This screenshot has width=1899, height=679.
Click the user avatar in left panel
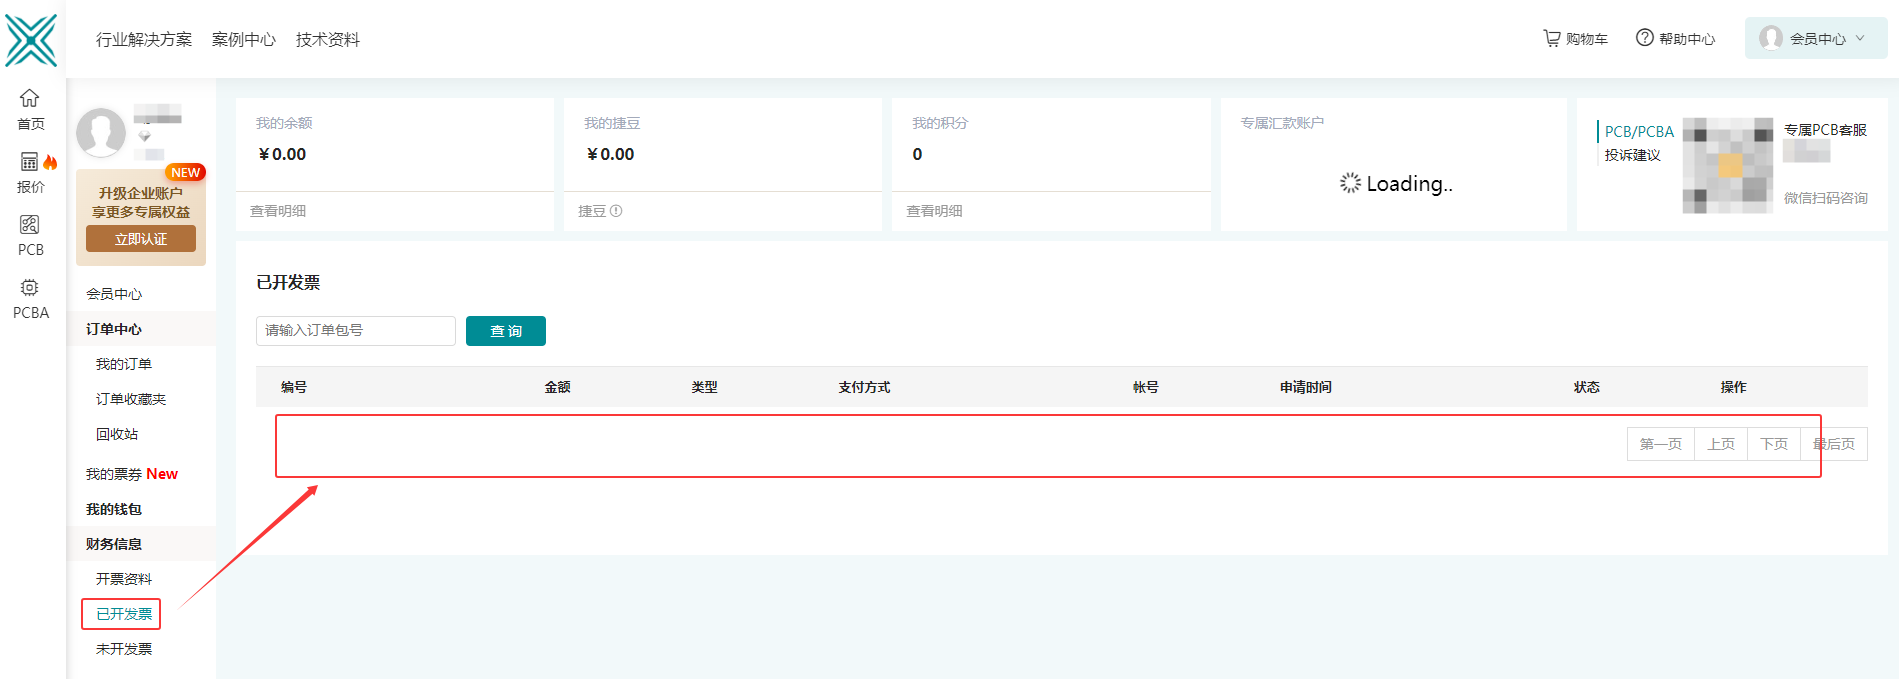[x=101, y=132]
